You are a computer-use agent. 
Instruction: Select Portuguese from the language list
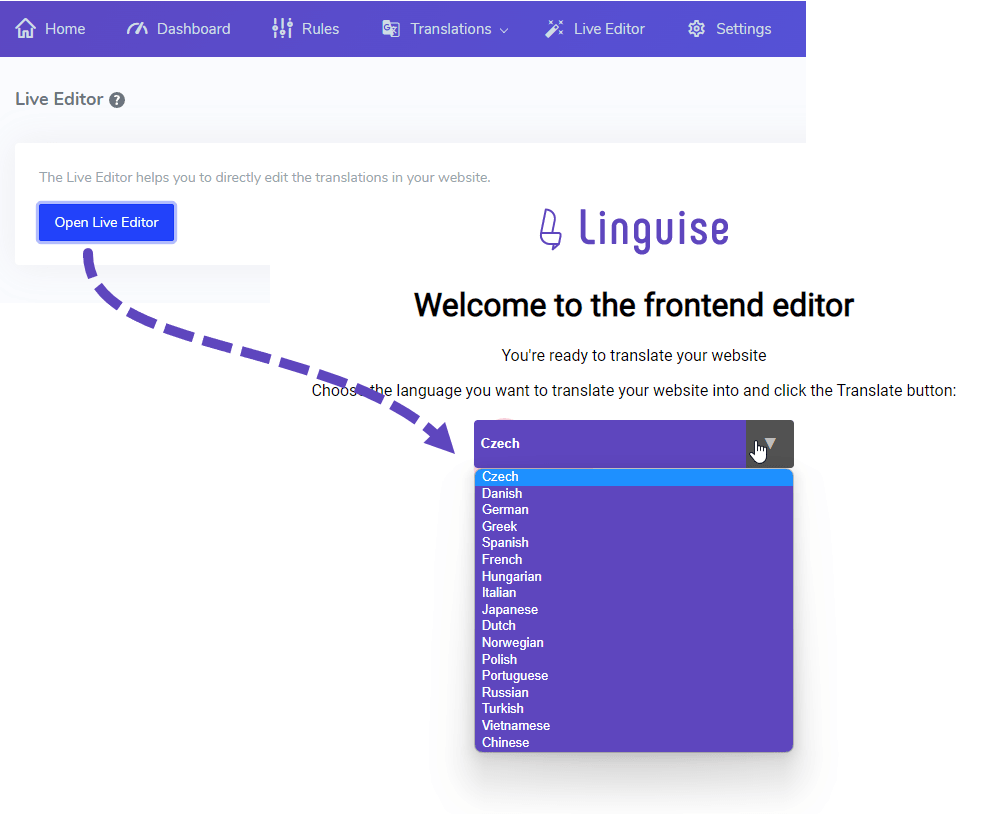coord(634,676)
